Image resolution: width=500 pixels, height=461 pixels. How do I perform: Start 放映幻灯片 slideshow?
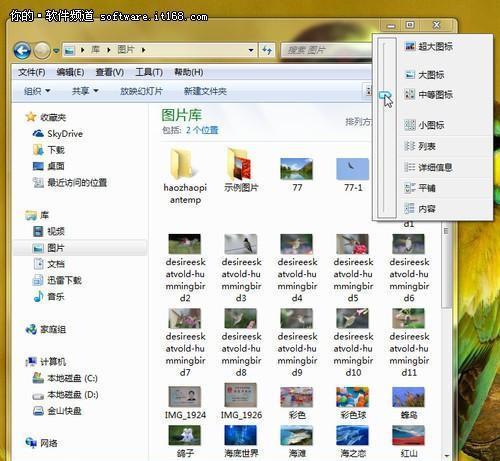pyautogui.click(x=141, y=91)
